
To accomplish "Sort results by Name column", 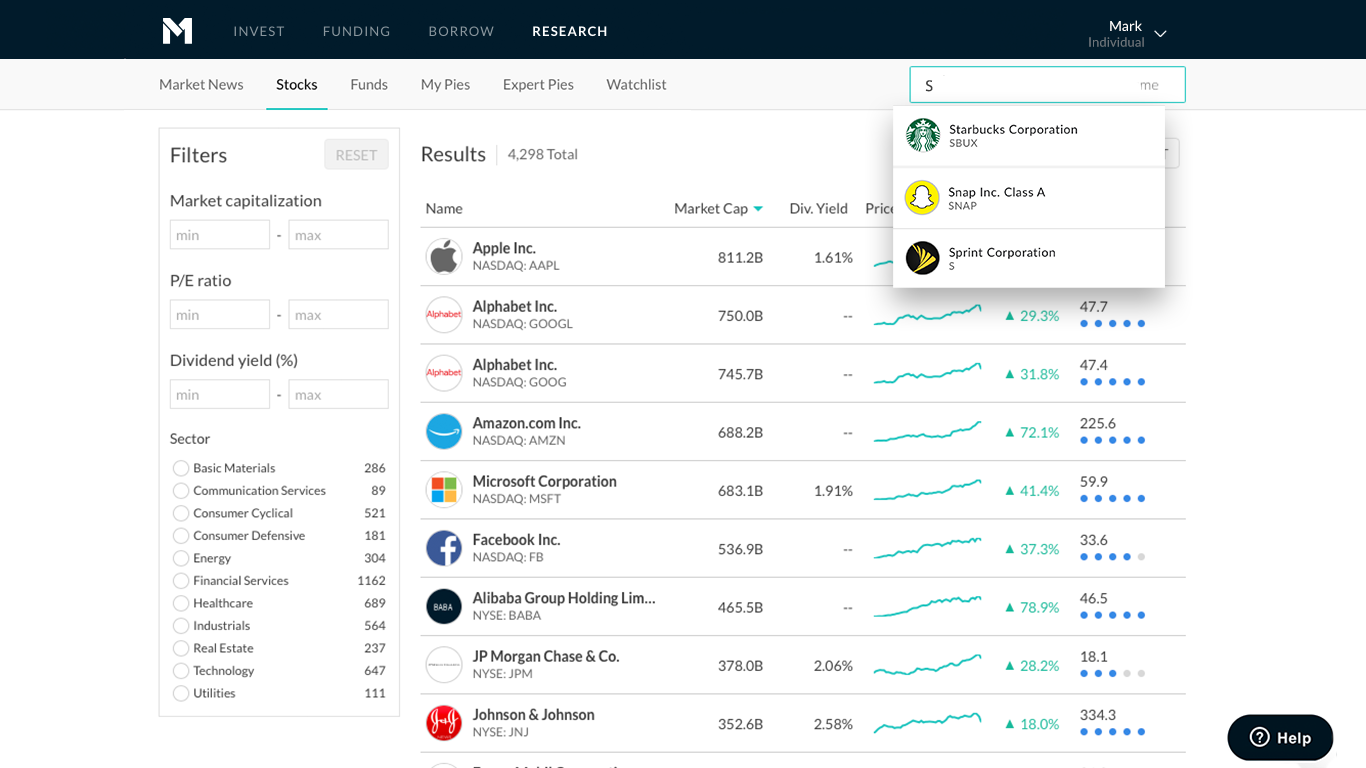I will (444, 208).
